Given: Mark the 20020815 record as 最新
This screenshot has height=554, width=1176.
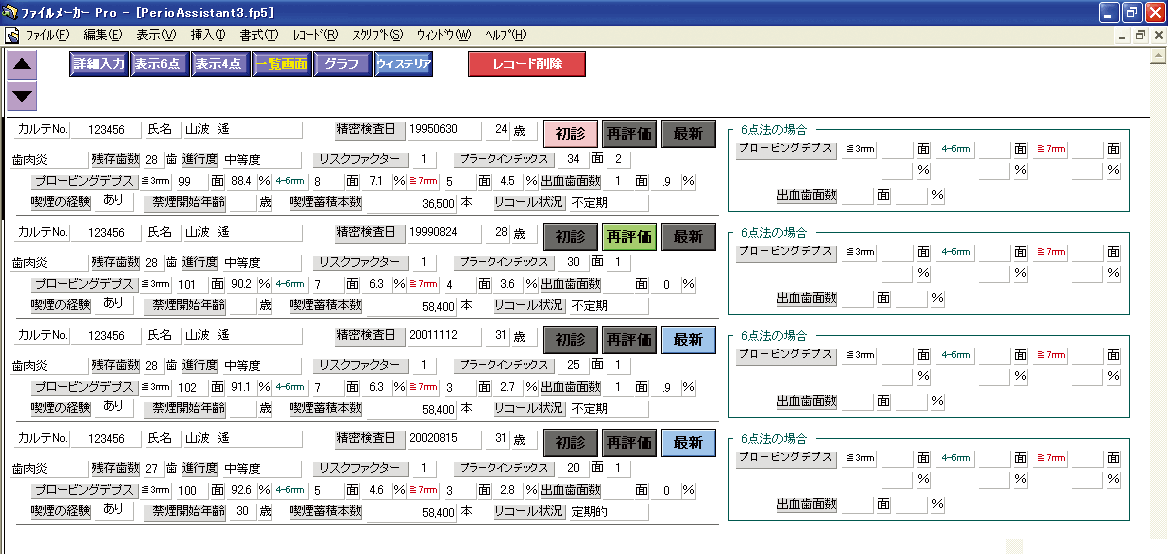Looking at the screenshot, I should [688, 442].
